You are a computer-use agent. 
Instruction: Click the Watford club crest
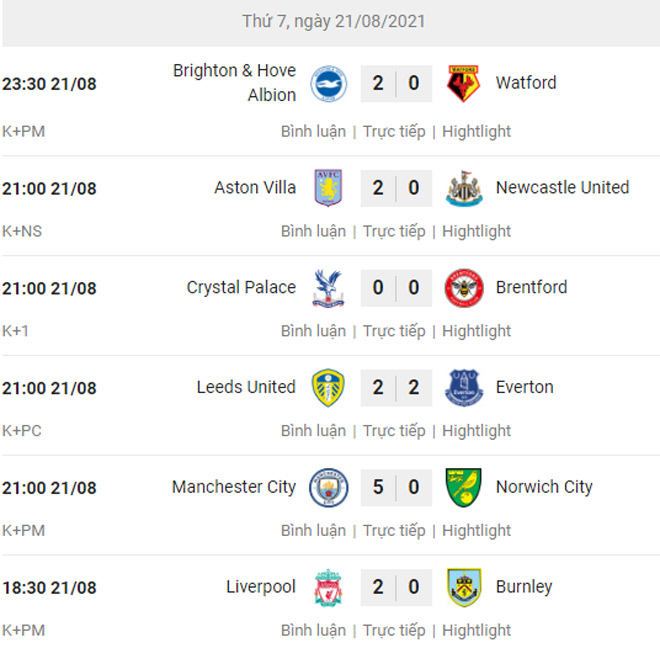pyautogui.click(x=463, y=83)
